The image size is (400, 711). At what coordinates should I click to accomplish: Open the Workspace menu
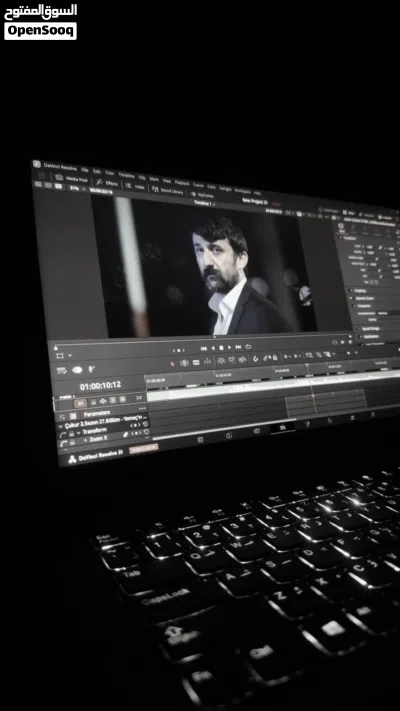tap(243, 191)
